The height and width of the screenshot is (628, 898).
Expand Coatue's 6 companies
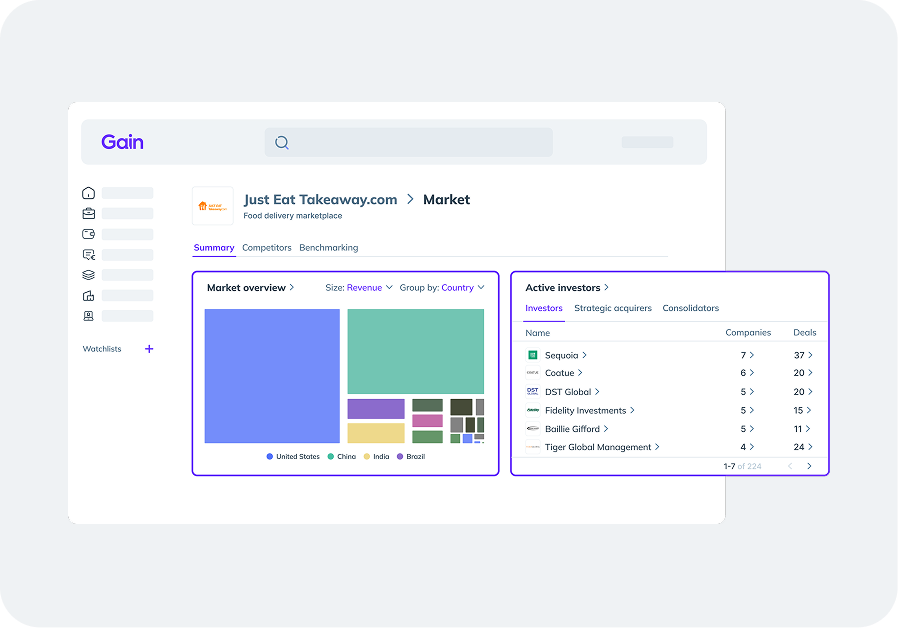pos(747,373)
